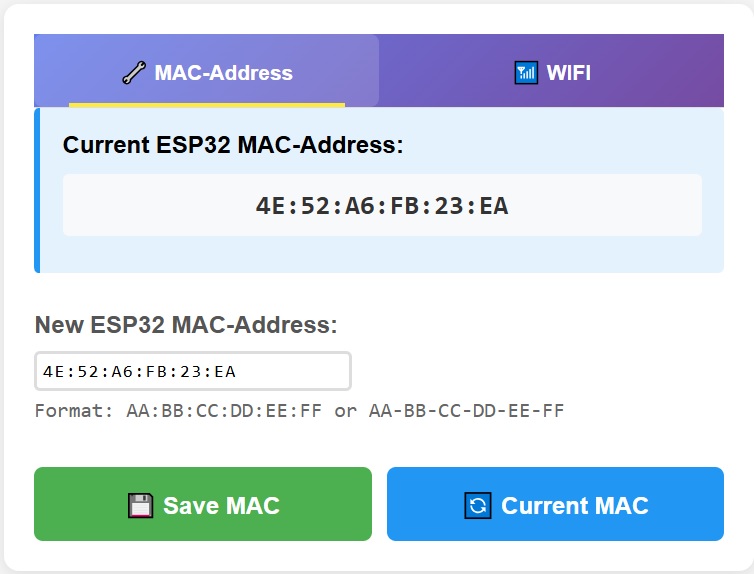Click the blue accent bar on info panel
The width and height of the screenshot is (754, 574).
[37, 190]
